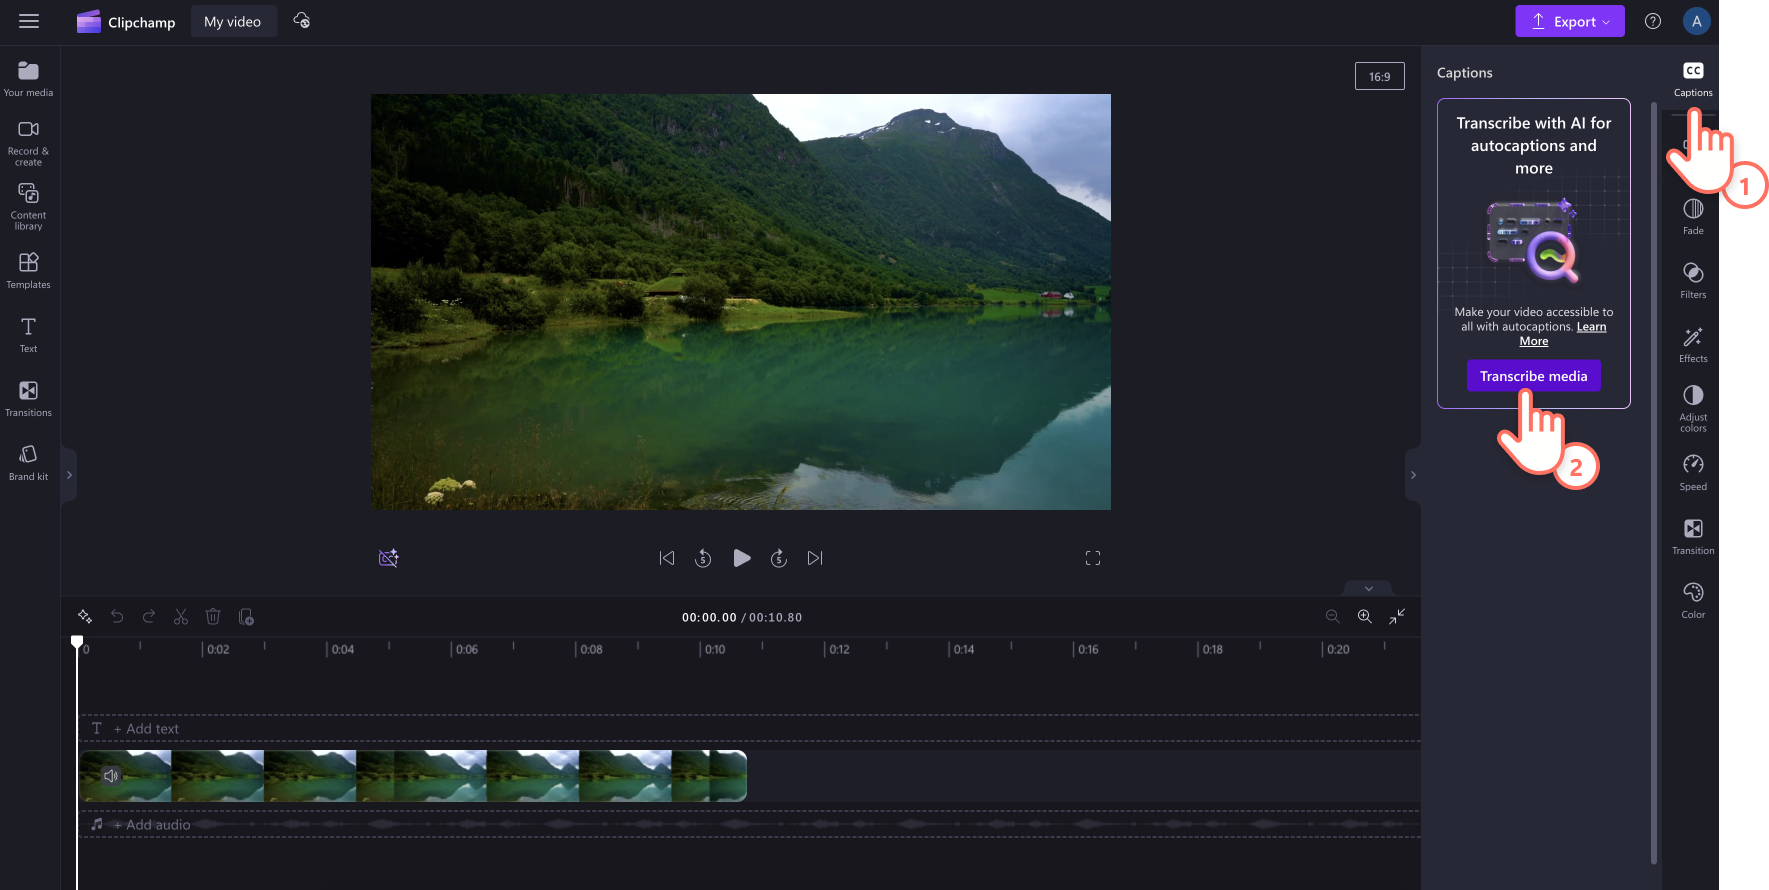Click the 0:10 mark on timeline ruler
This screenshot has height=890, width=1769.
(714, 649)
